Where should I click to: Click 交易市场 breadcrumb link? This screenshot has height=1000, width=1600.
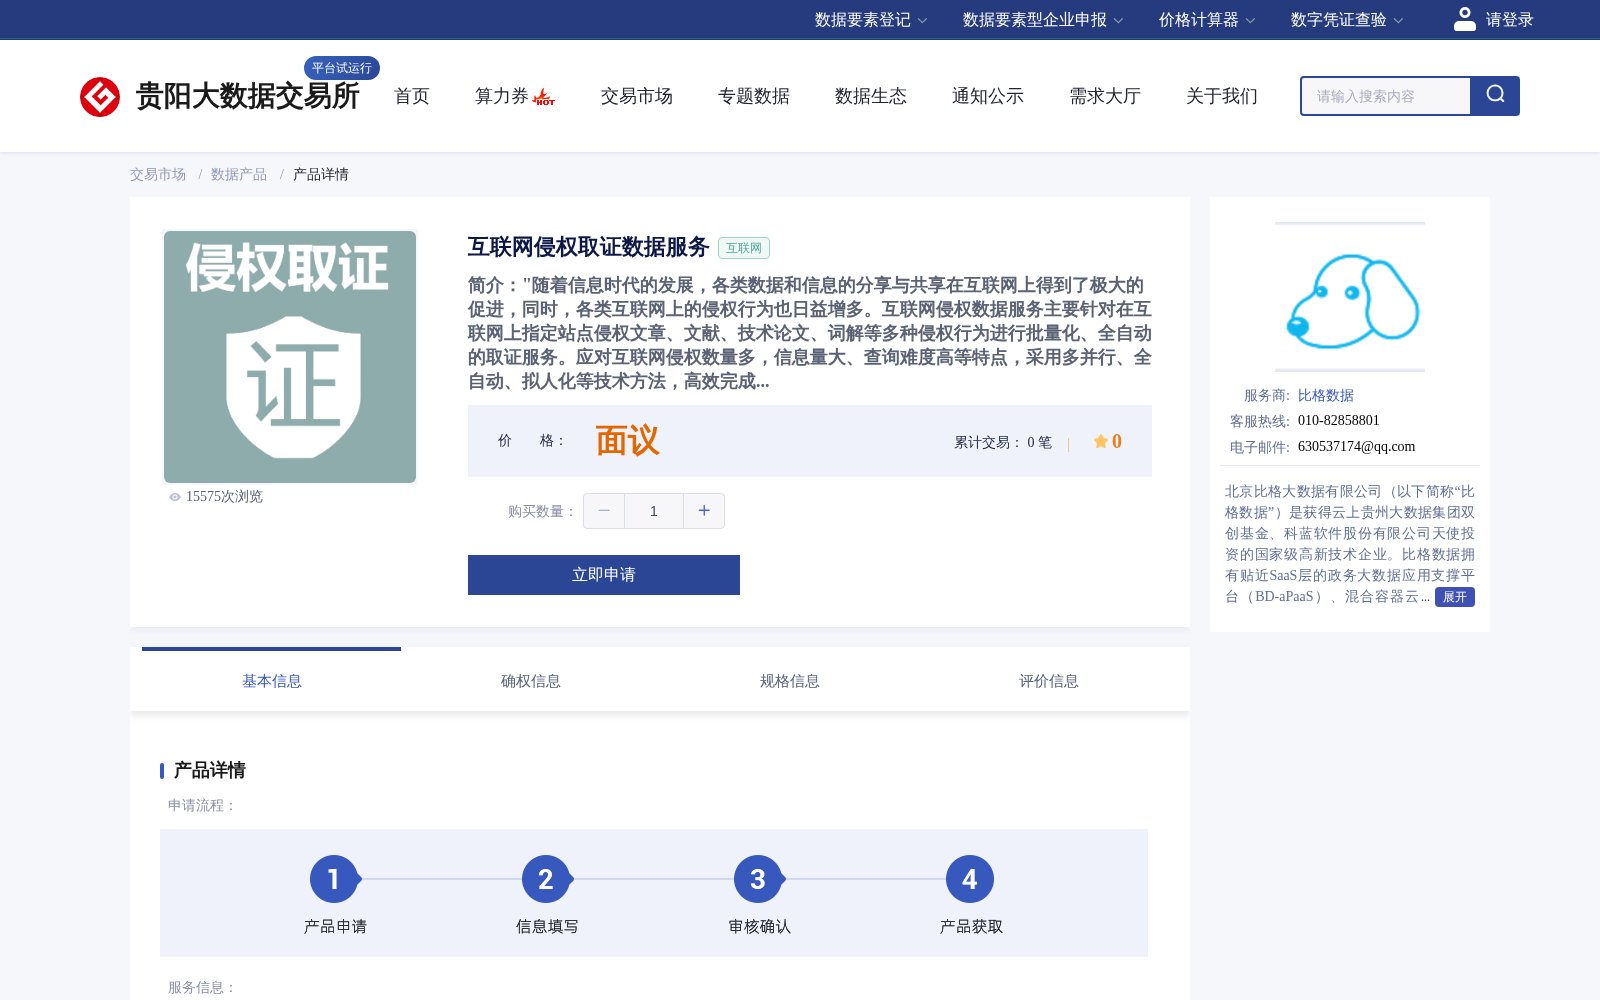click(158, 175)
